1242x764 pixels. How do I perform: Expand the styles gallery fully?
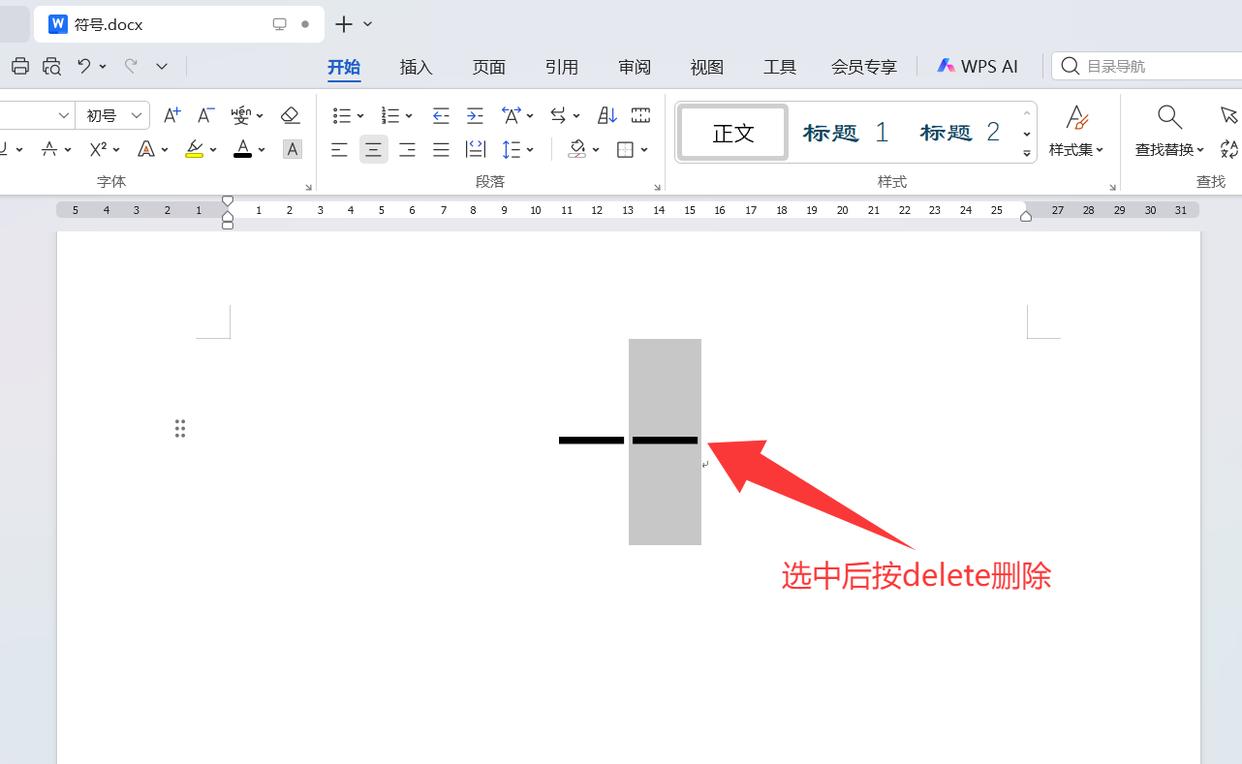[1027, 154]
